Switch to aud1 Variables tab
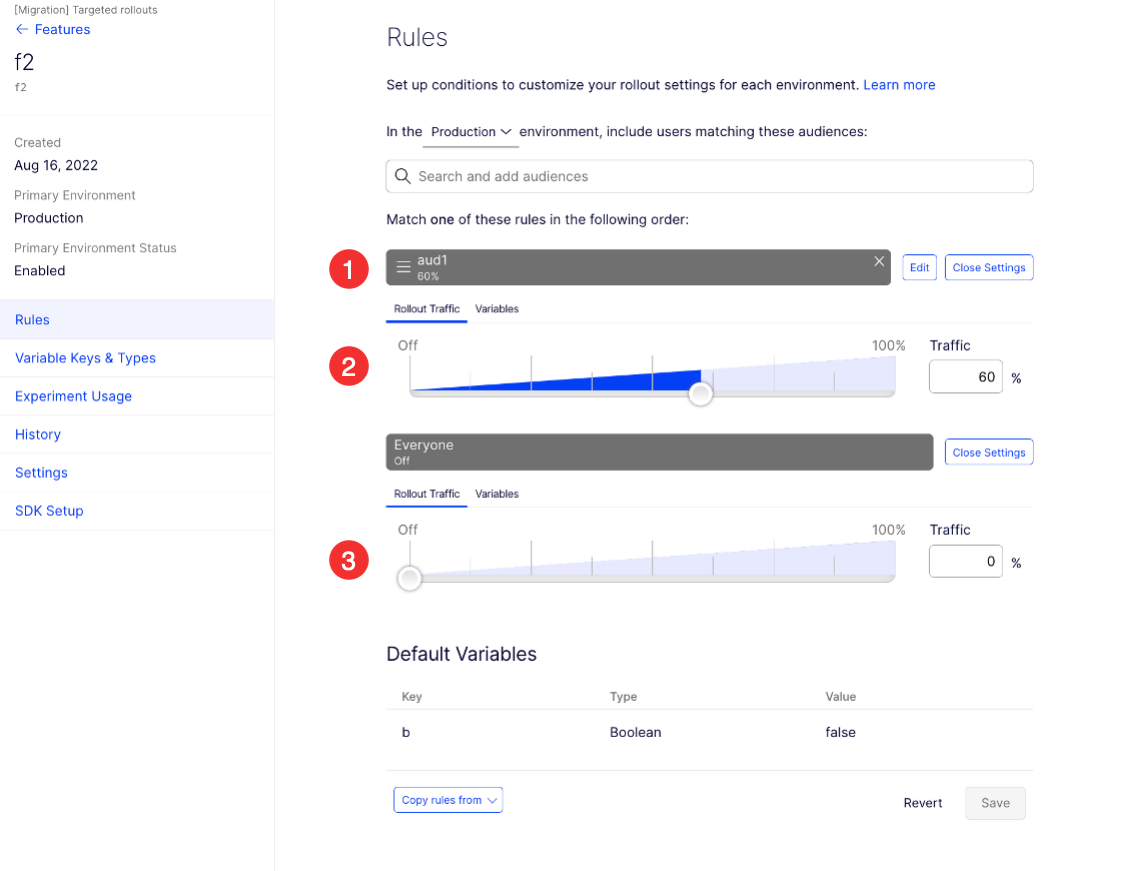 click(x=496, y=309)
